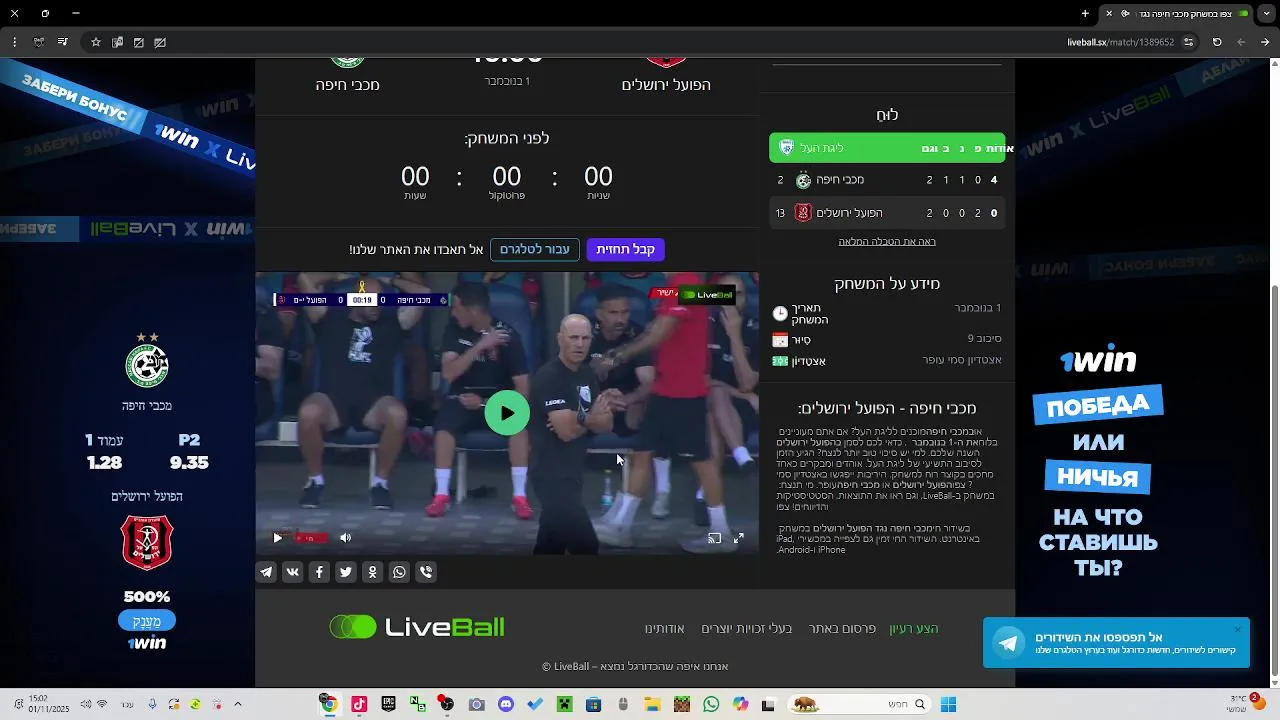Share the match via WhatsApp icon

tap(399, 572)
